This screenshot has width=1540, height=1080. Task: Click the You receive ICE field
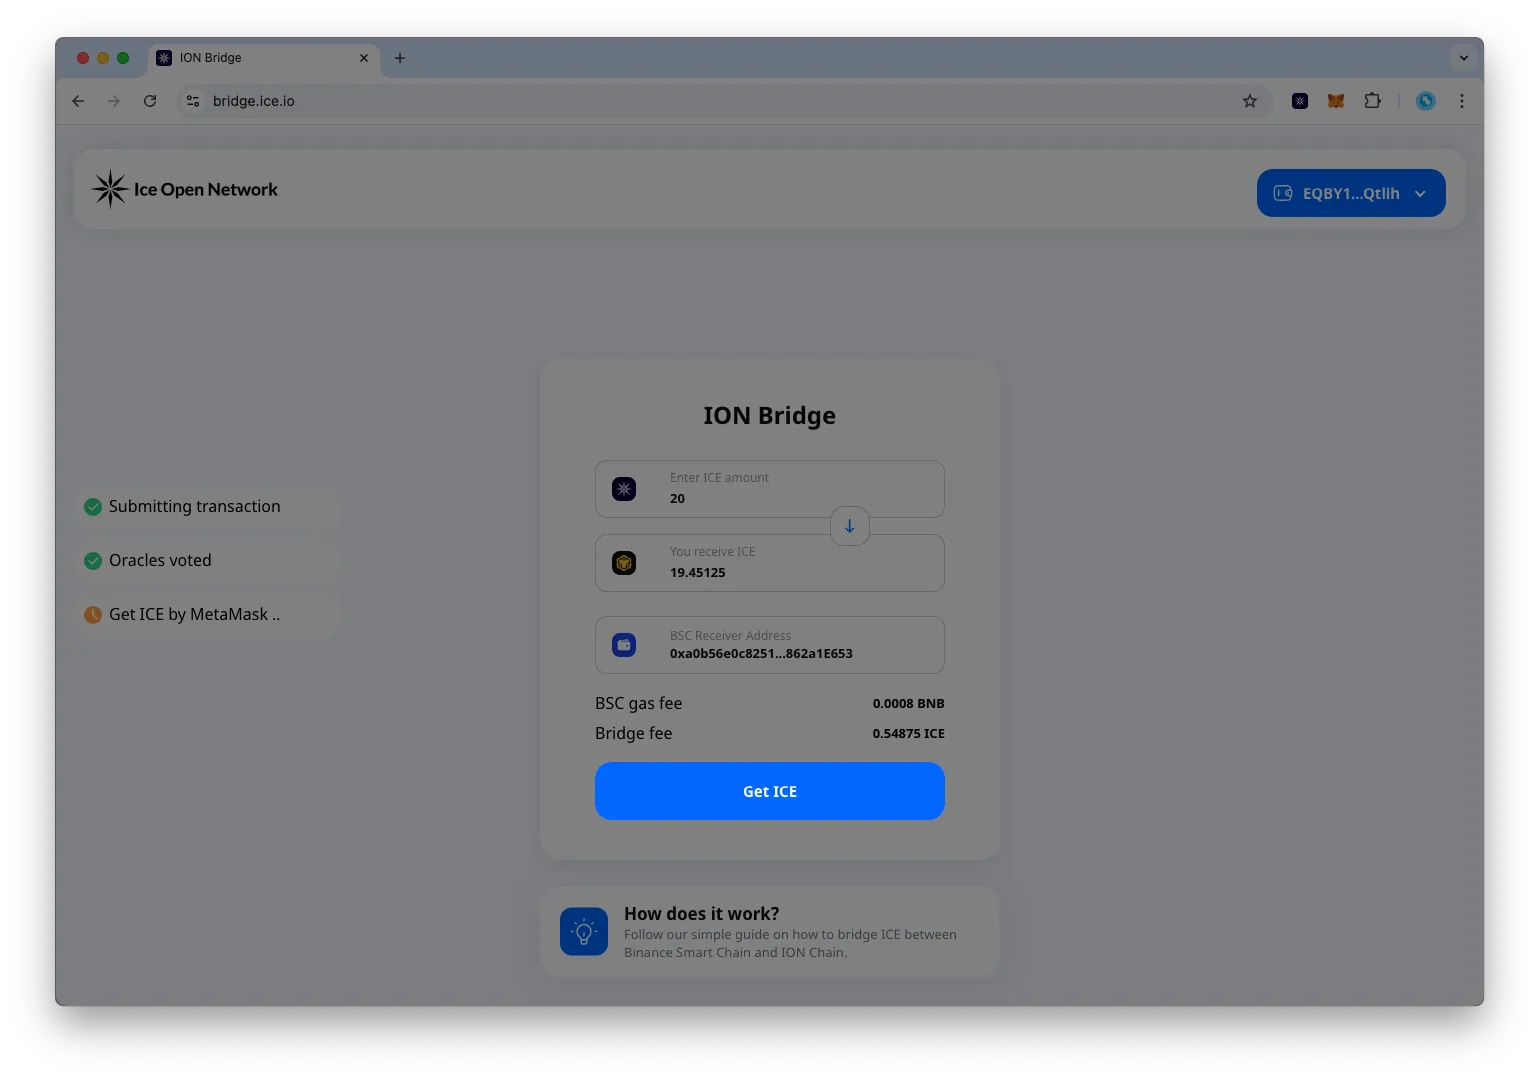coord(769,563)
